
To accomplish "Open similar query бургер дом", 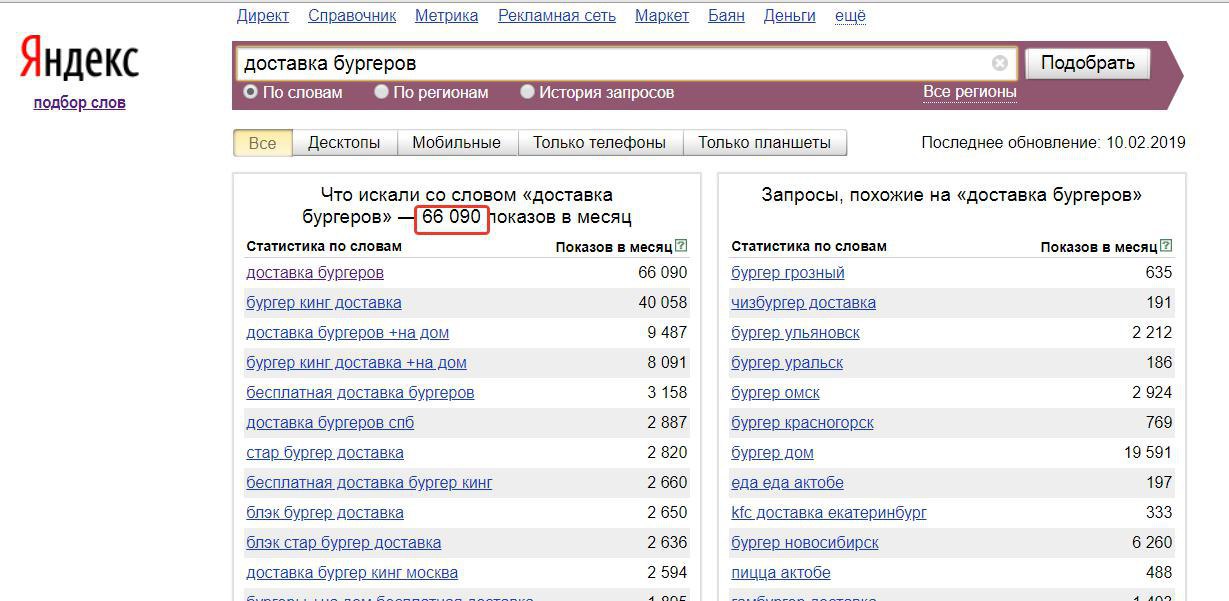I will click(772, 452).
